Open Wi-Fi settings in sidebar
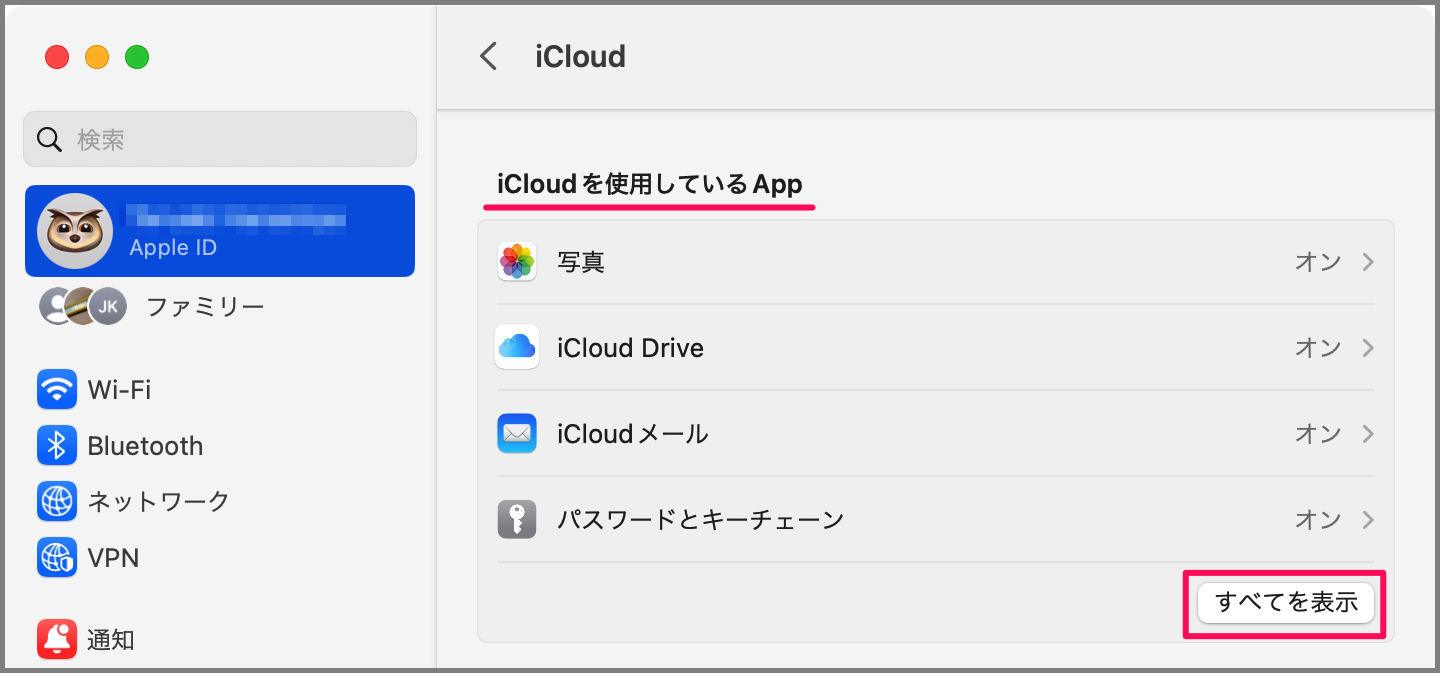This screenshot has width=1440, height=673. point(220,389)
